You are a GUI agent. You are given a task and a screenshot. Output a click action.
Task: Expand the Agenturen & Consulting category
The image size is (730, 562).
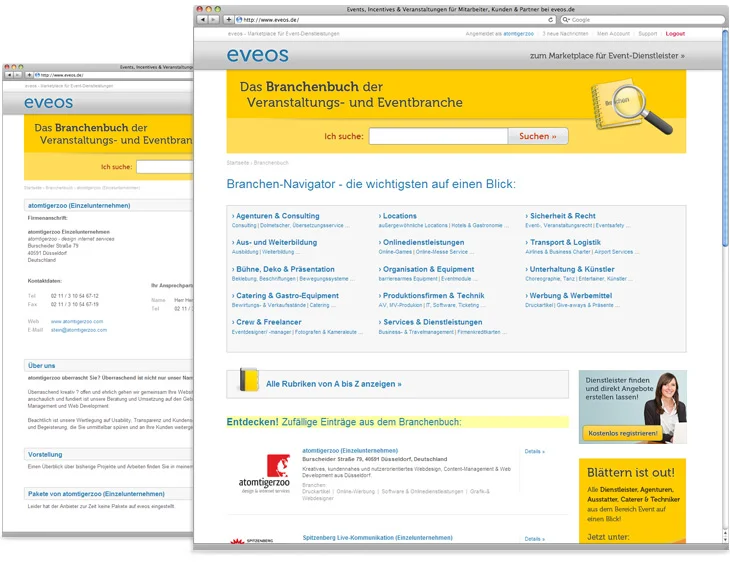pos(277,216)
